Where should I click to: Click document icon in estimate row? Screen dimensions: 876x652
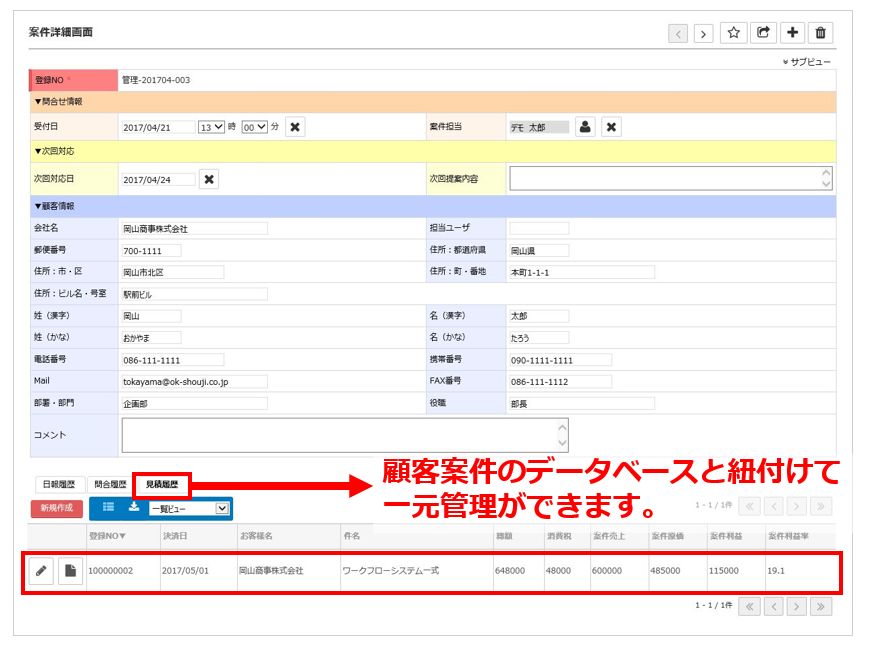coord(70,571)
